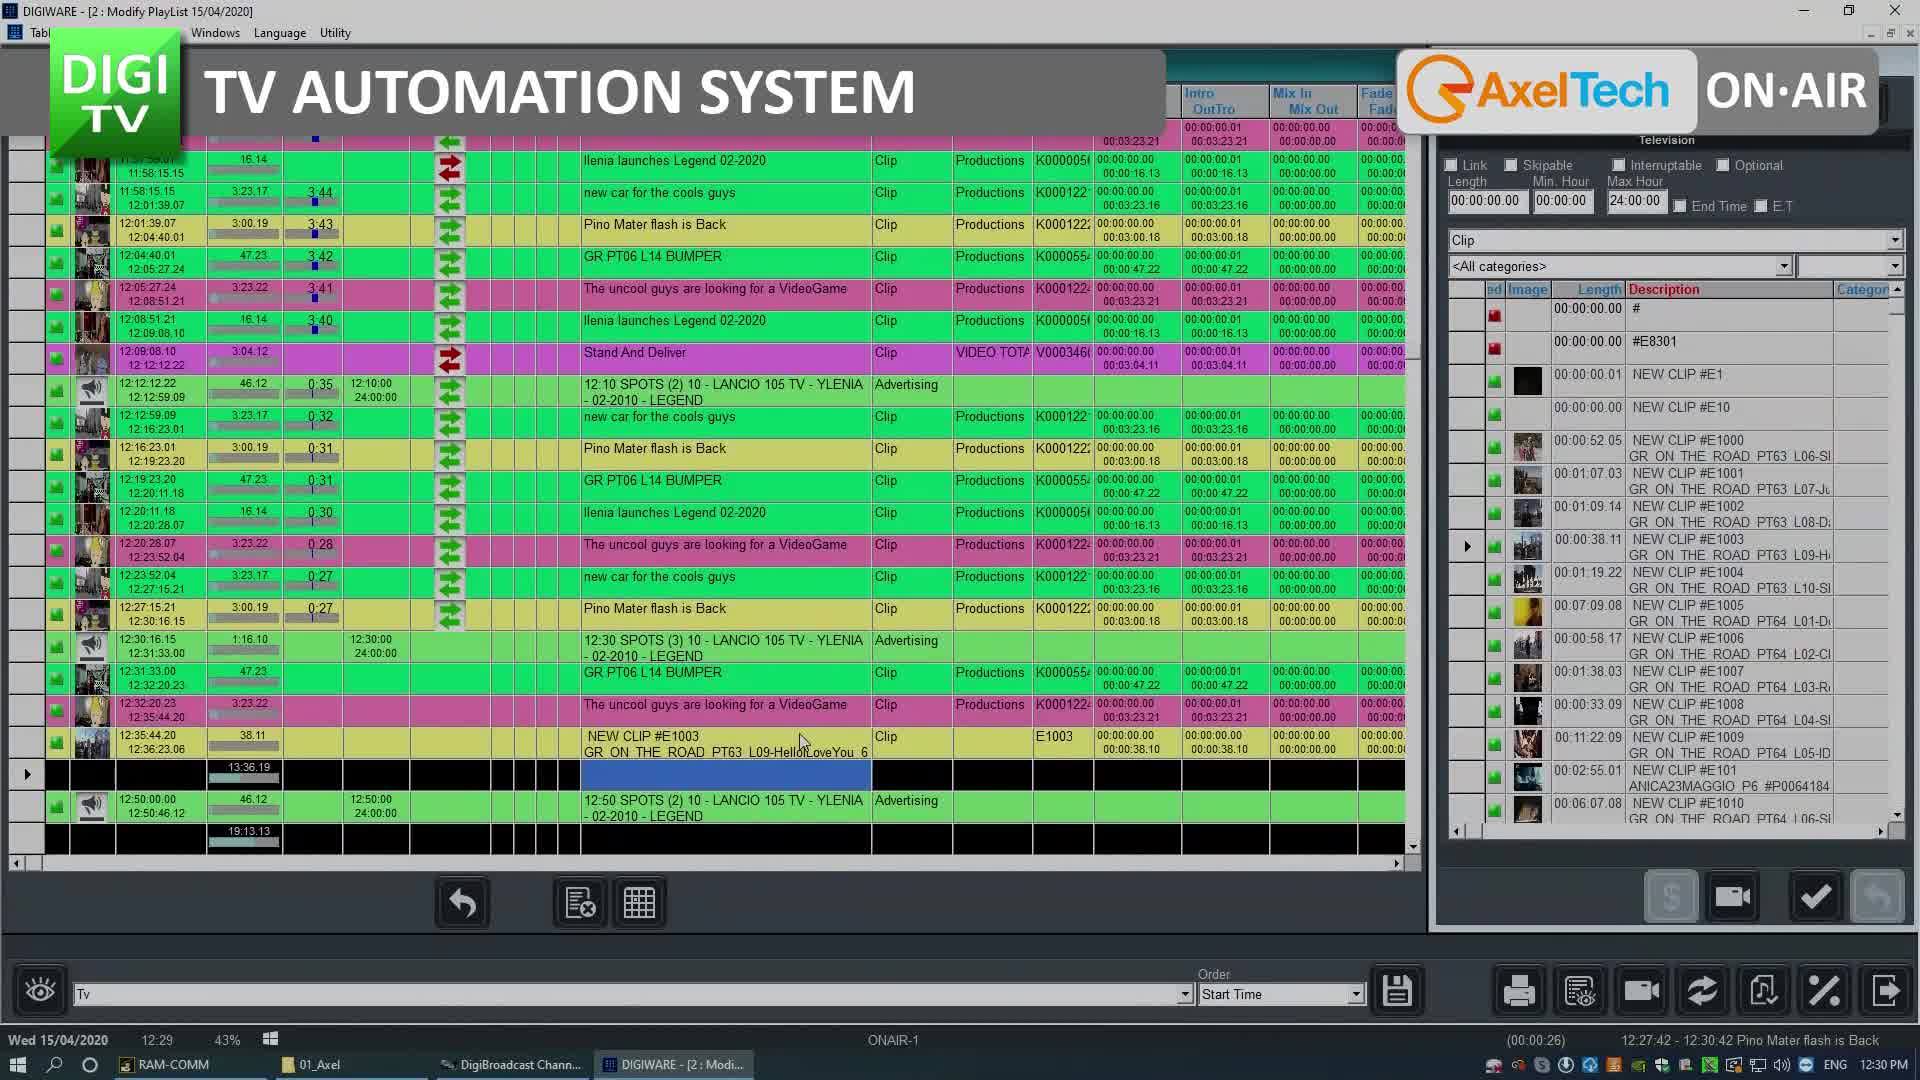Open the Language menu
This screenshot has height=1080, width=1920.
click(x=280, y=33)
